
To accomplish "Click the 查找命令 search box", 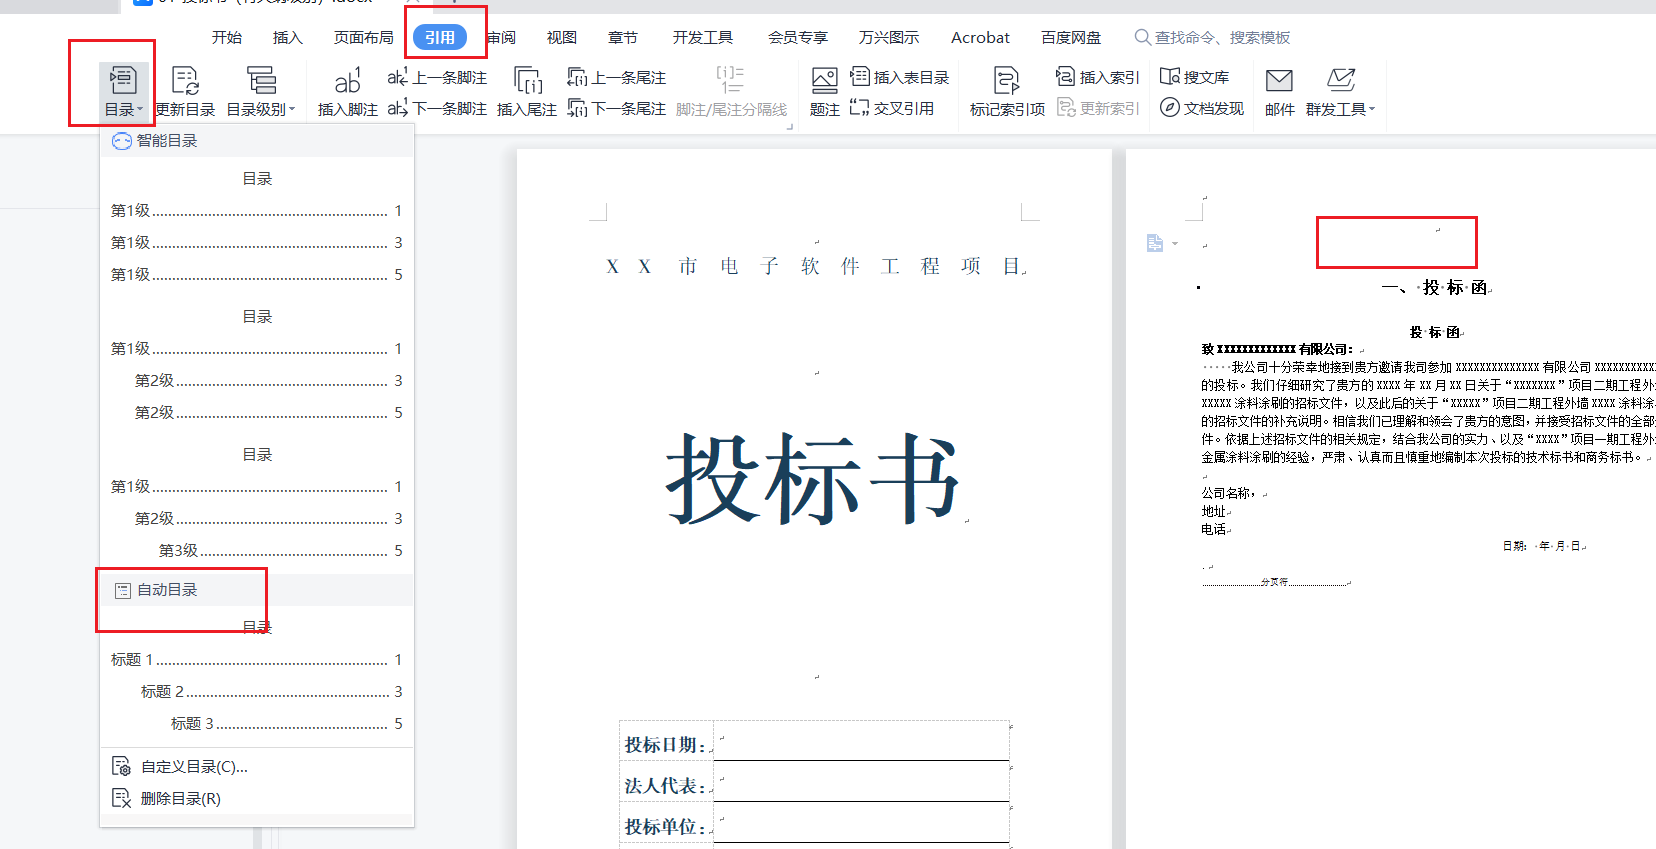I will (1213, 37).
